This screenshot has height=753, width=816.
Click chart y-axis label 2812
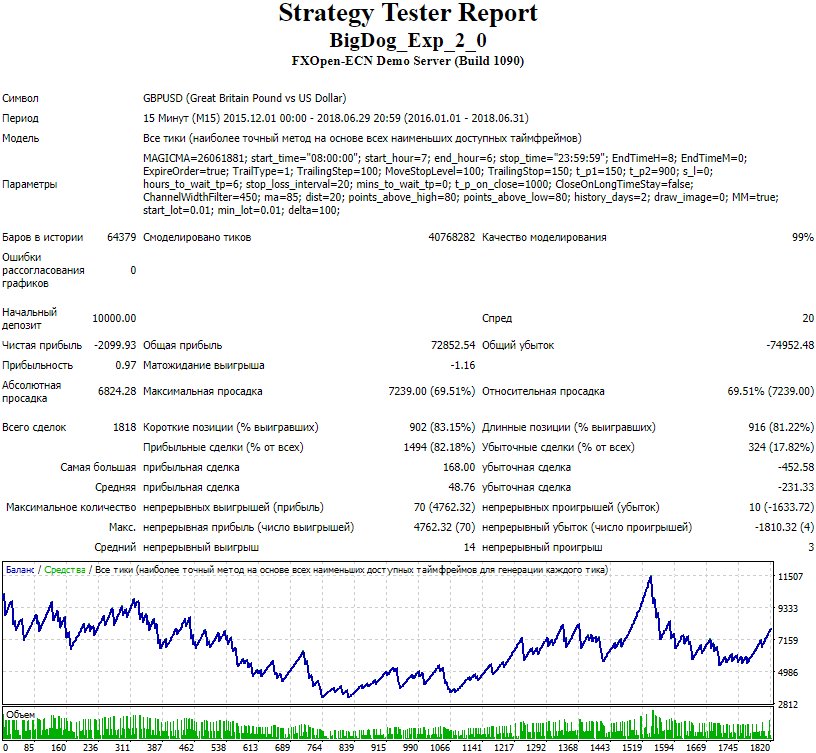pyautogui.click(x=788, y=705)
